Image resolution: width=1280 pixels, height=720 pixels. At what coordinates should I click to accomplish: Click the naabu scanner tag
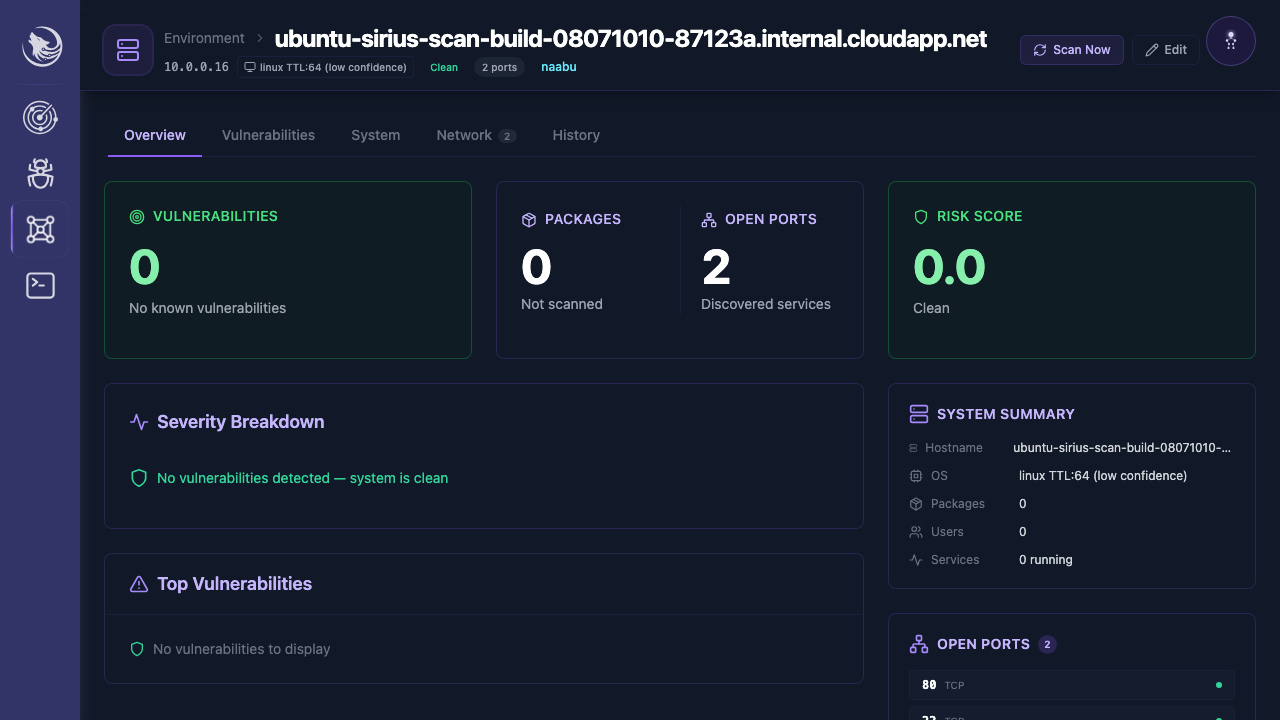pos(558,67)
